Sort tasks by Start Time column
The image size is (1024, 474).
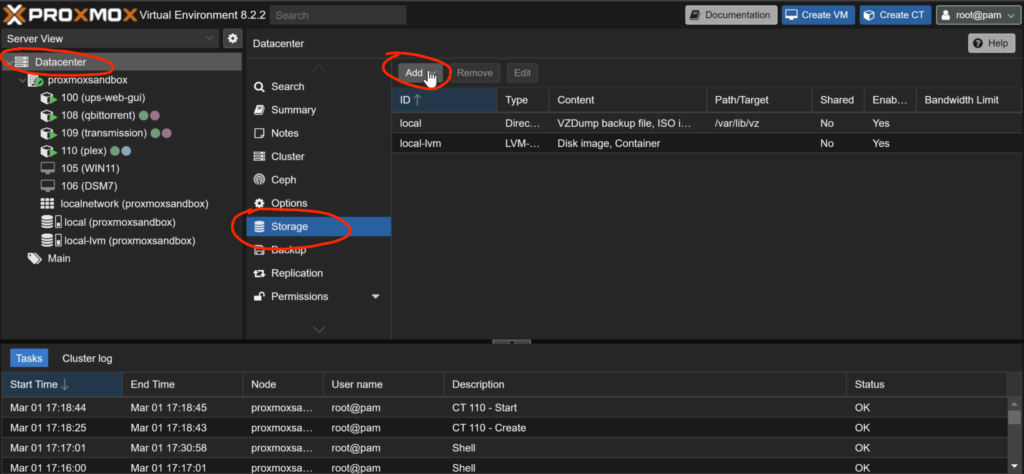[x=62, y=385]
